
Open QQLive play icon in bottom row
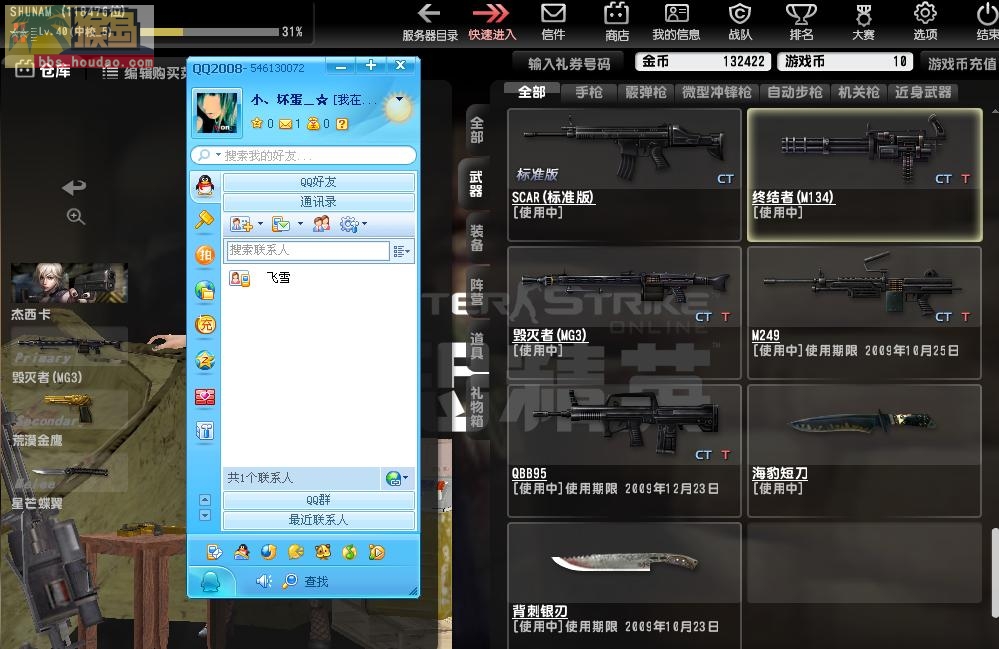click(377, 552)
